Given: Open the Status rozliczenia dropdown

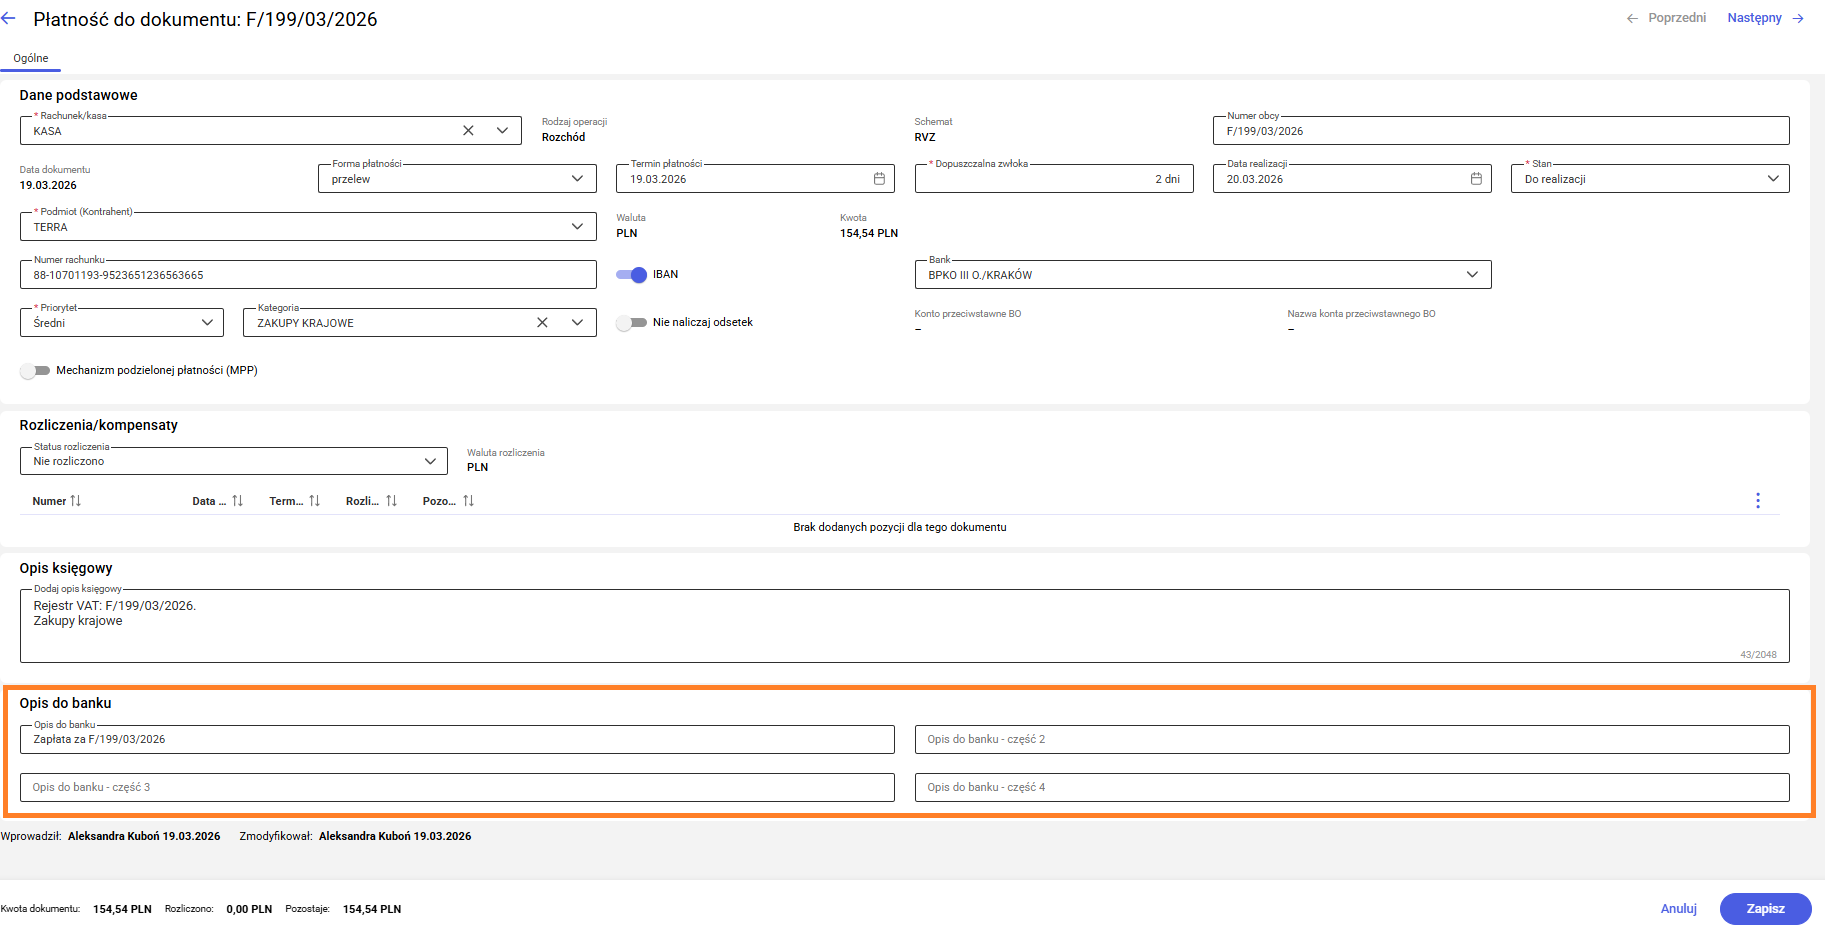Looking at the screenshot, I should coord(429,461).
